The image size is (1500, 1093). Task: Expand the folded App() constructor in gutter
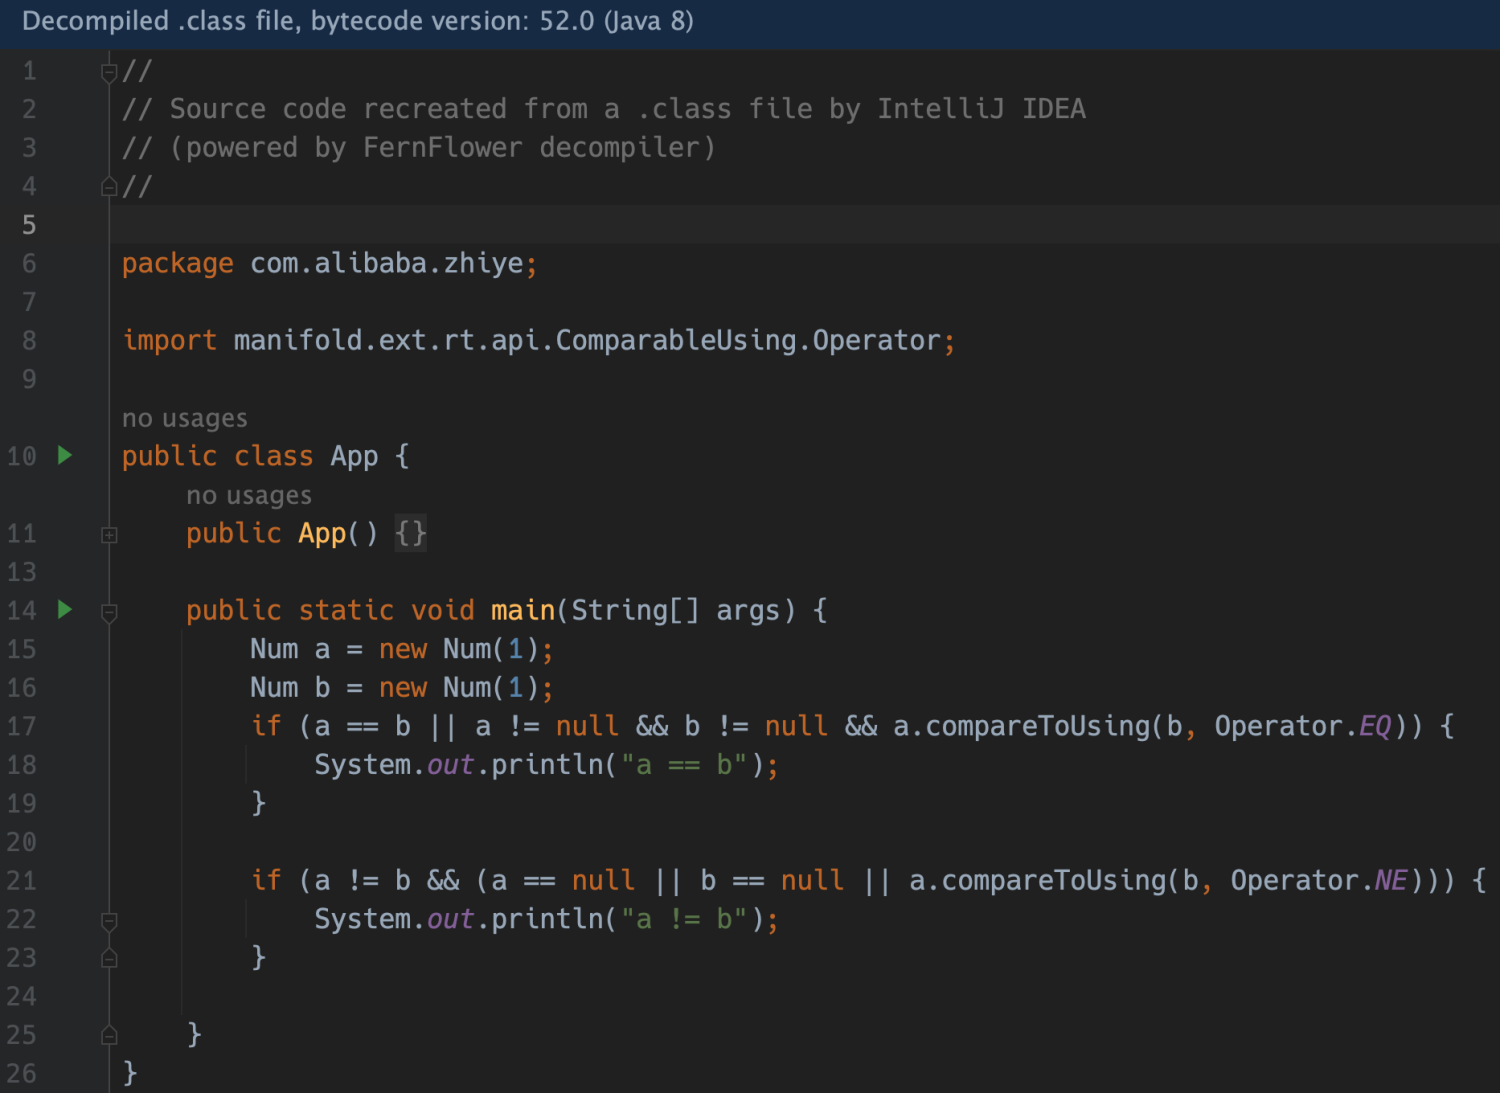(x=109, y=535)
